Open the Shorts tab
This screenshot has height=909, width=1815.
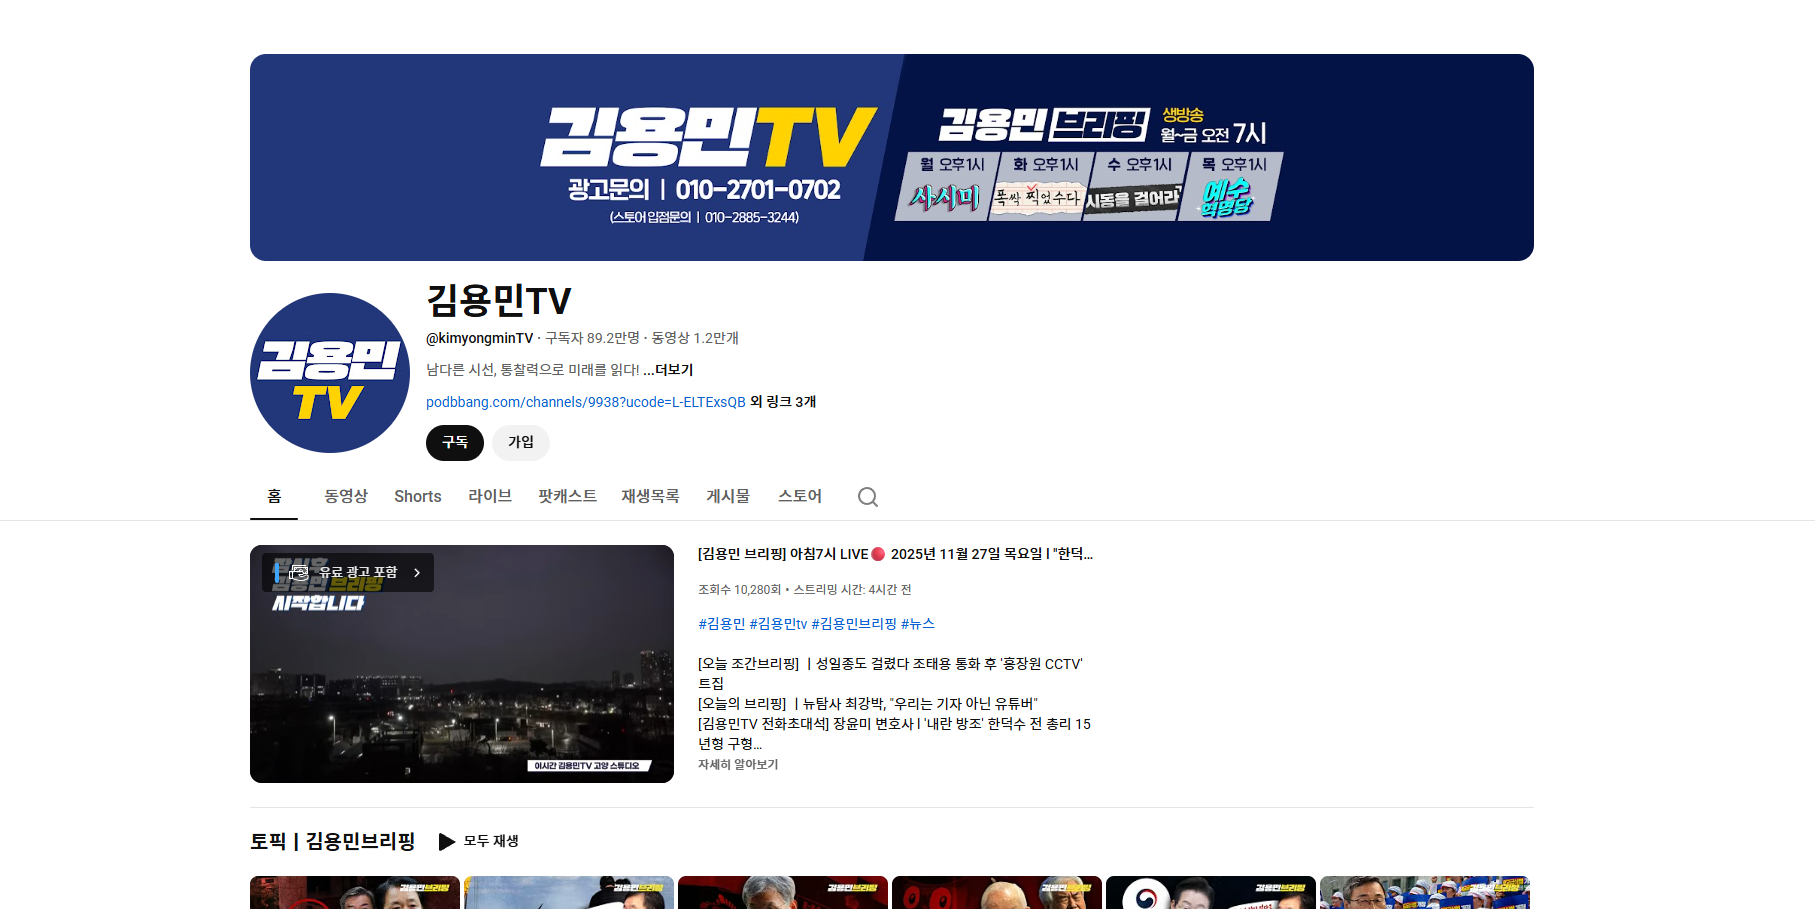pyautogui.click(x=417, y=496)
